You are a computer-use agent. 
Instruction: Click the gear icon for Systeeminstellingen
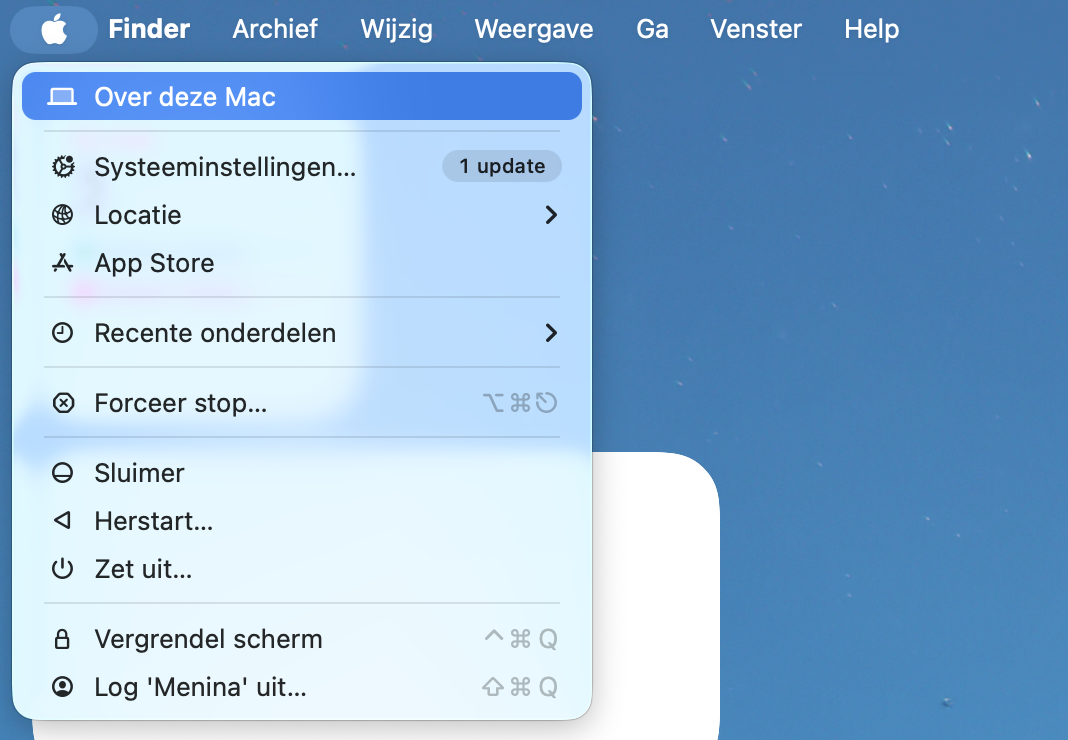[62, 167]
